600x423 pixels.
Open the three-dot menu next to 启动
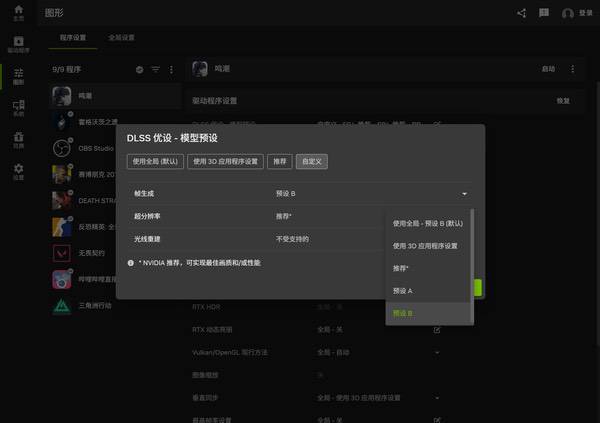click(572, 69)
